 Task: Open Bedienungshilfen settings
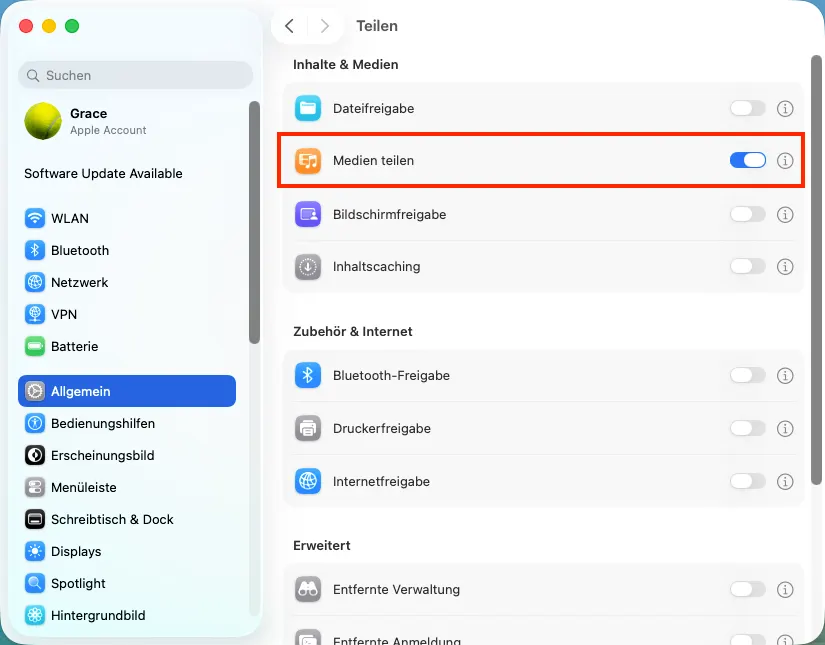[x=126, y=424]
